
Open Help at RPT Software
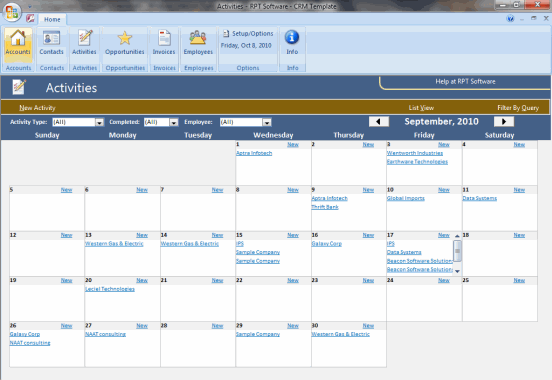(465, 81)
